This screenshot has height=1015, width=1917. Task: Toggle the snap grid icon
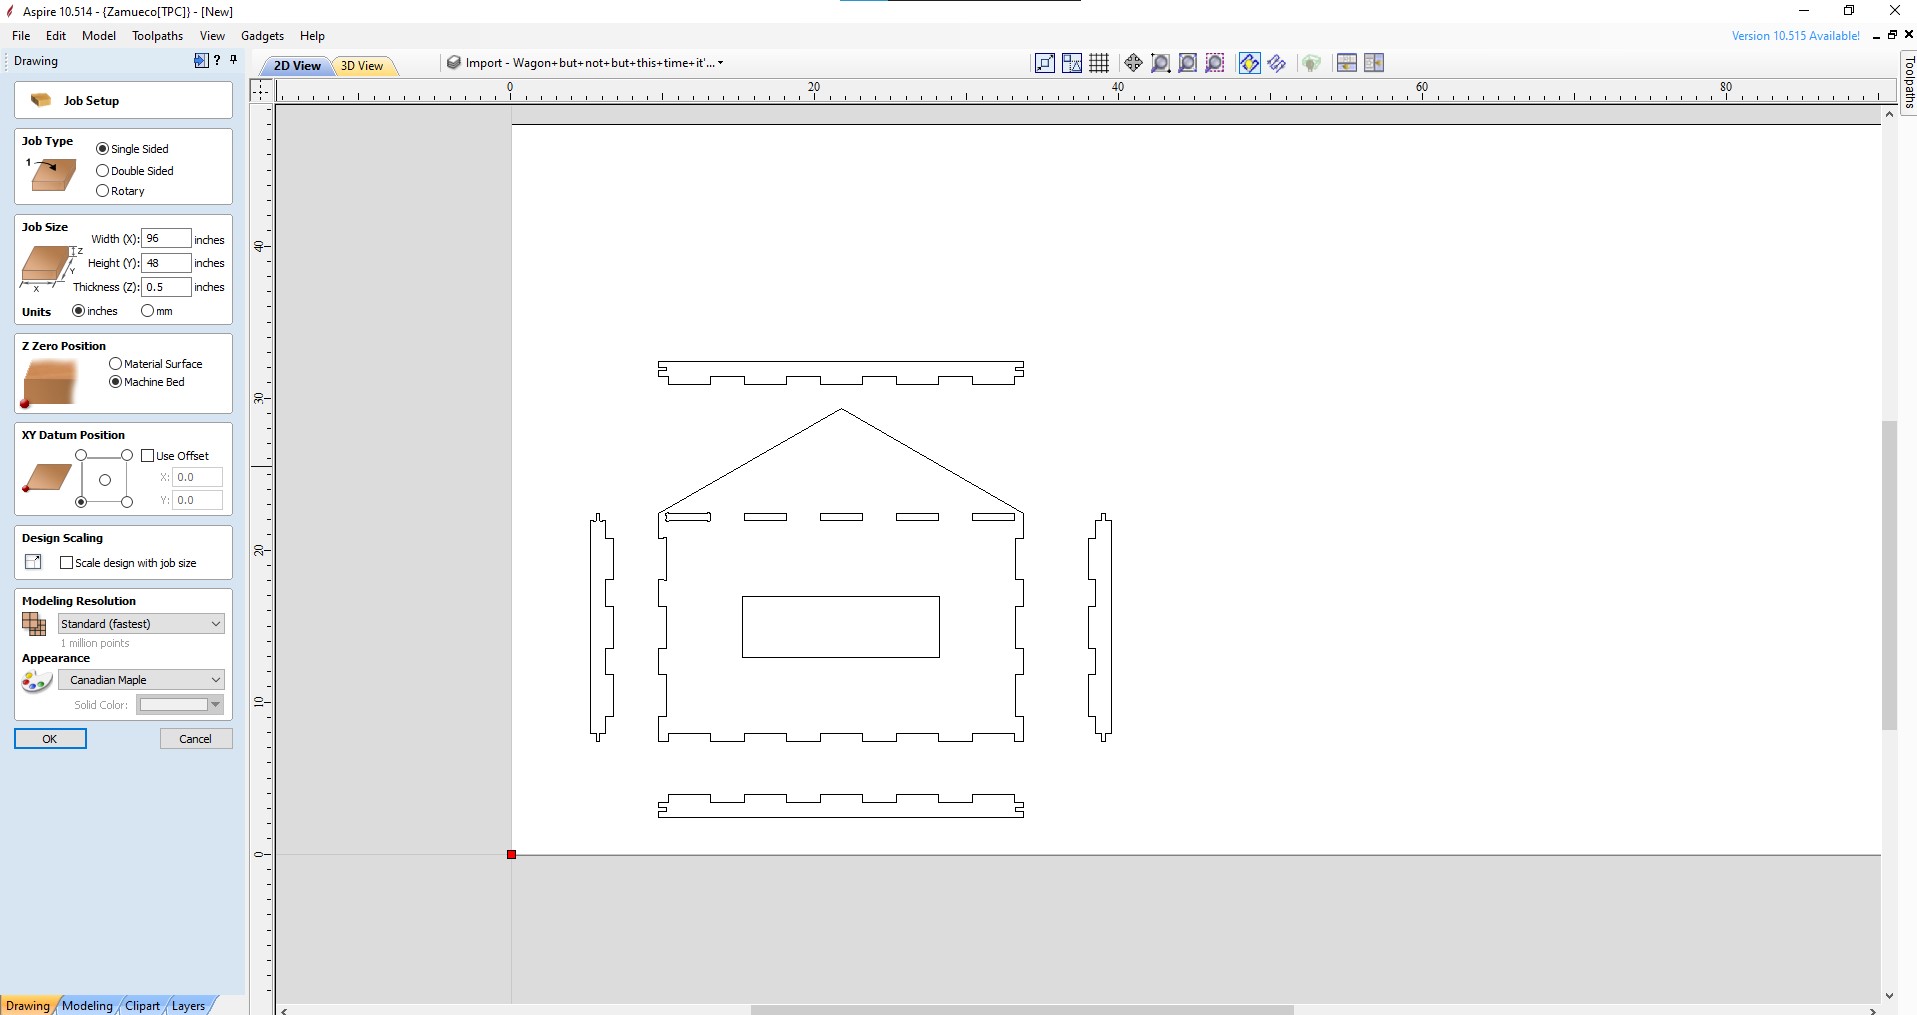pos(1099,63)
